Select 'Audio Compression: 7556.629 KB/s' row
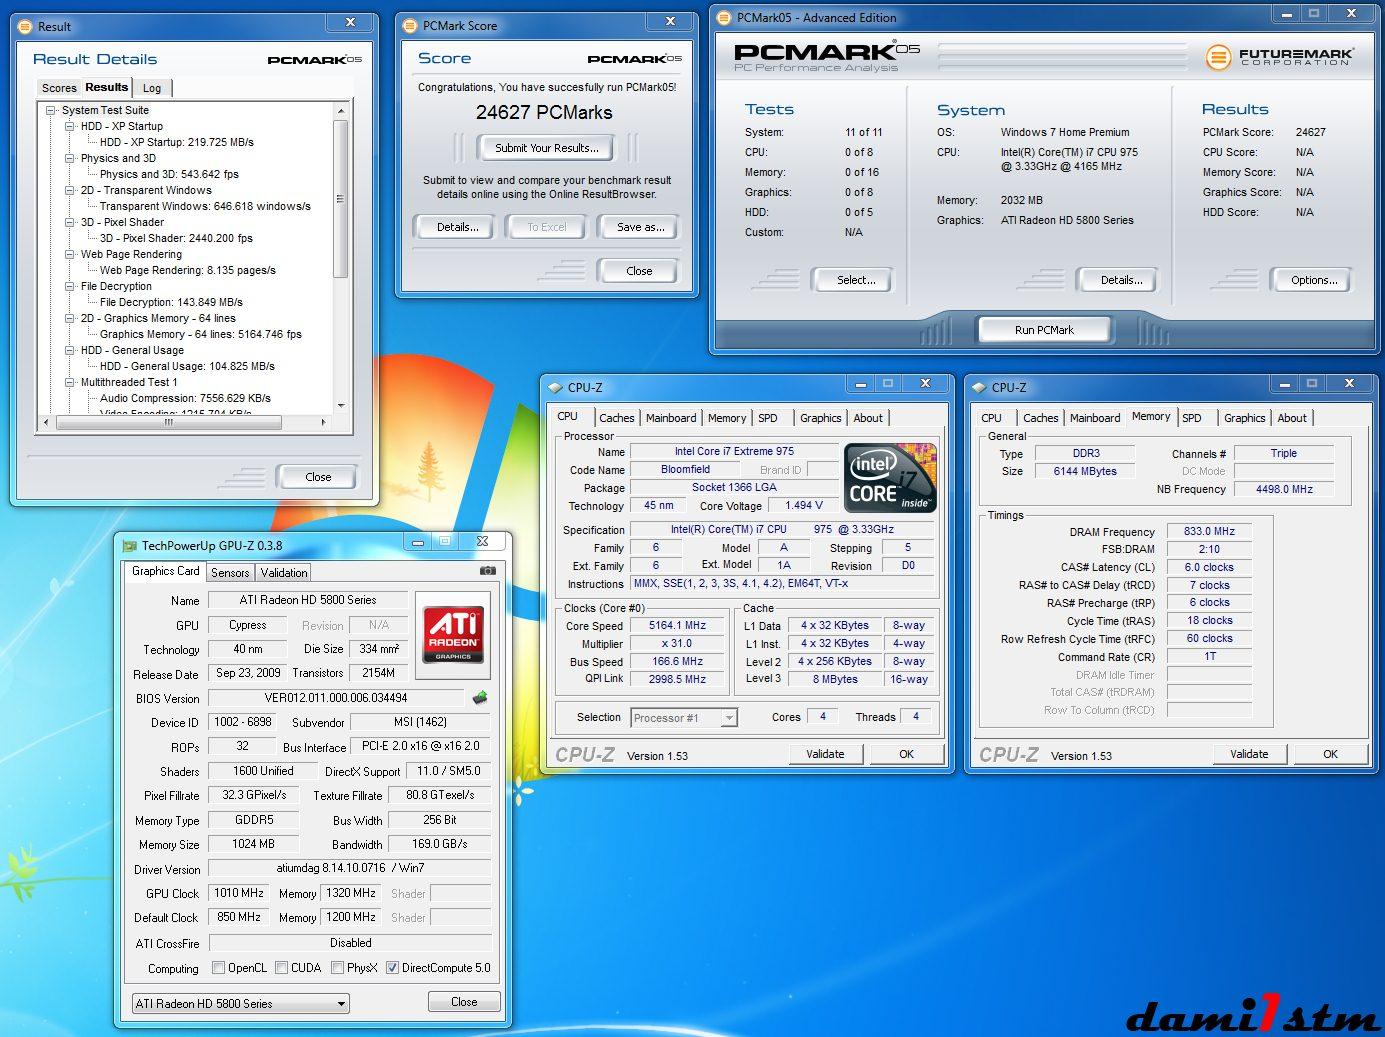 click(185, 398)
